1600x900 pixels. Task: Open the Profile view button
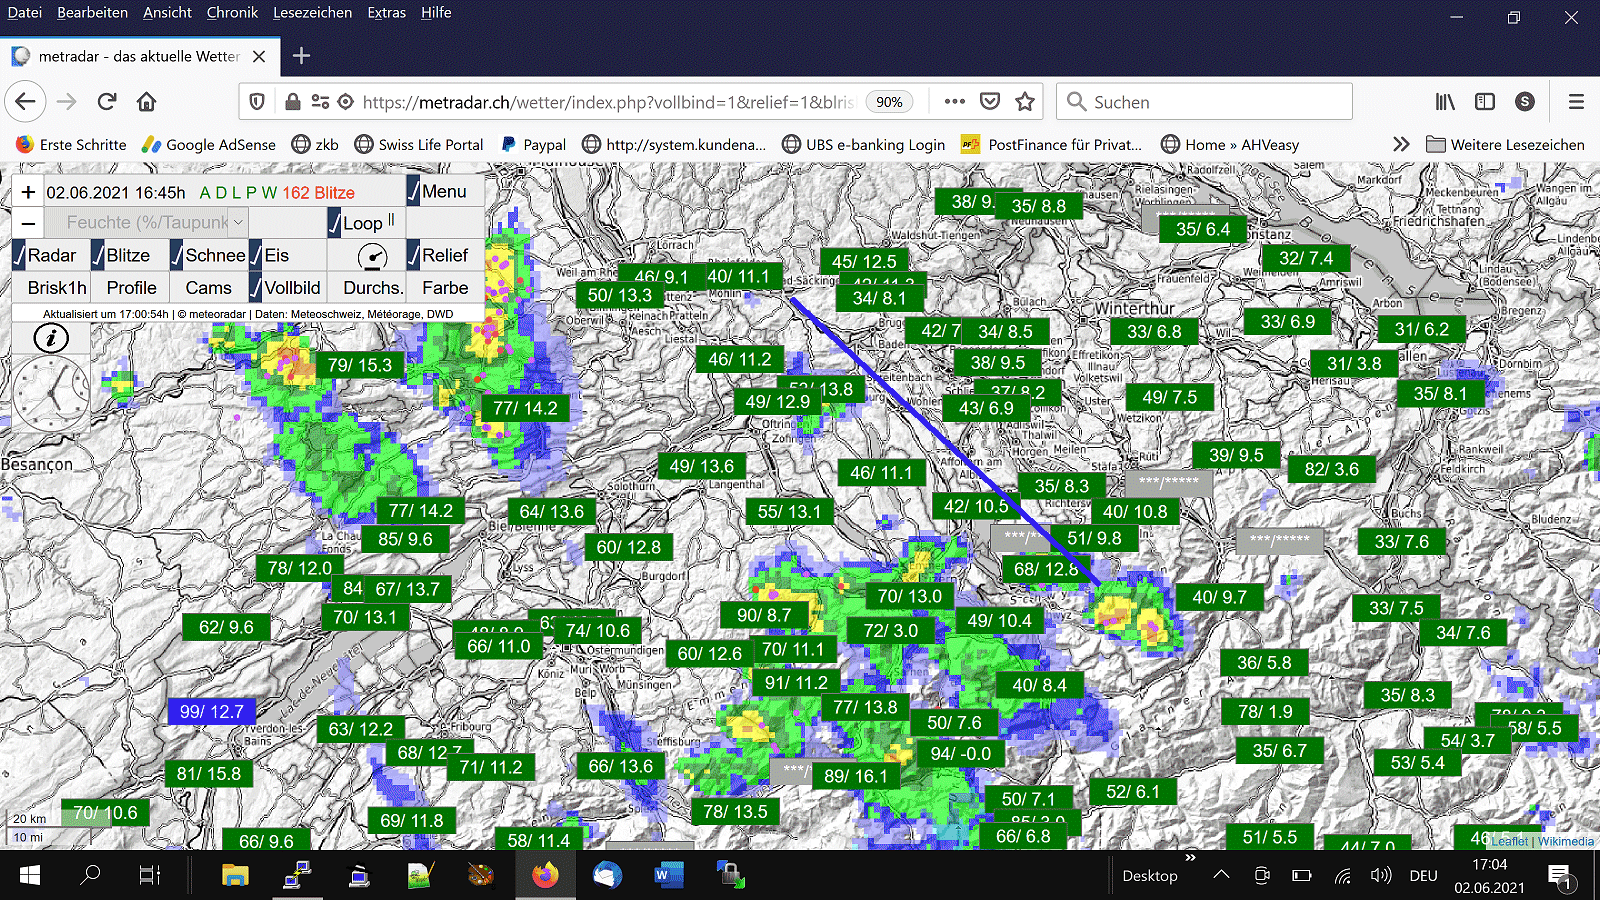(x=132, y=288)
